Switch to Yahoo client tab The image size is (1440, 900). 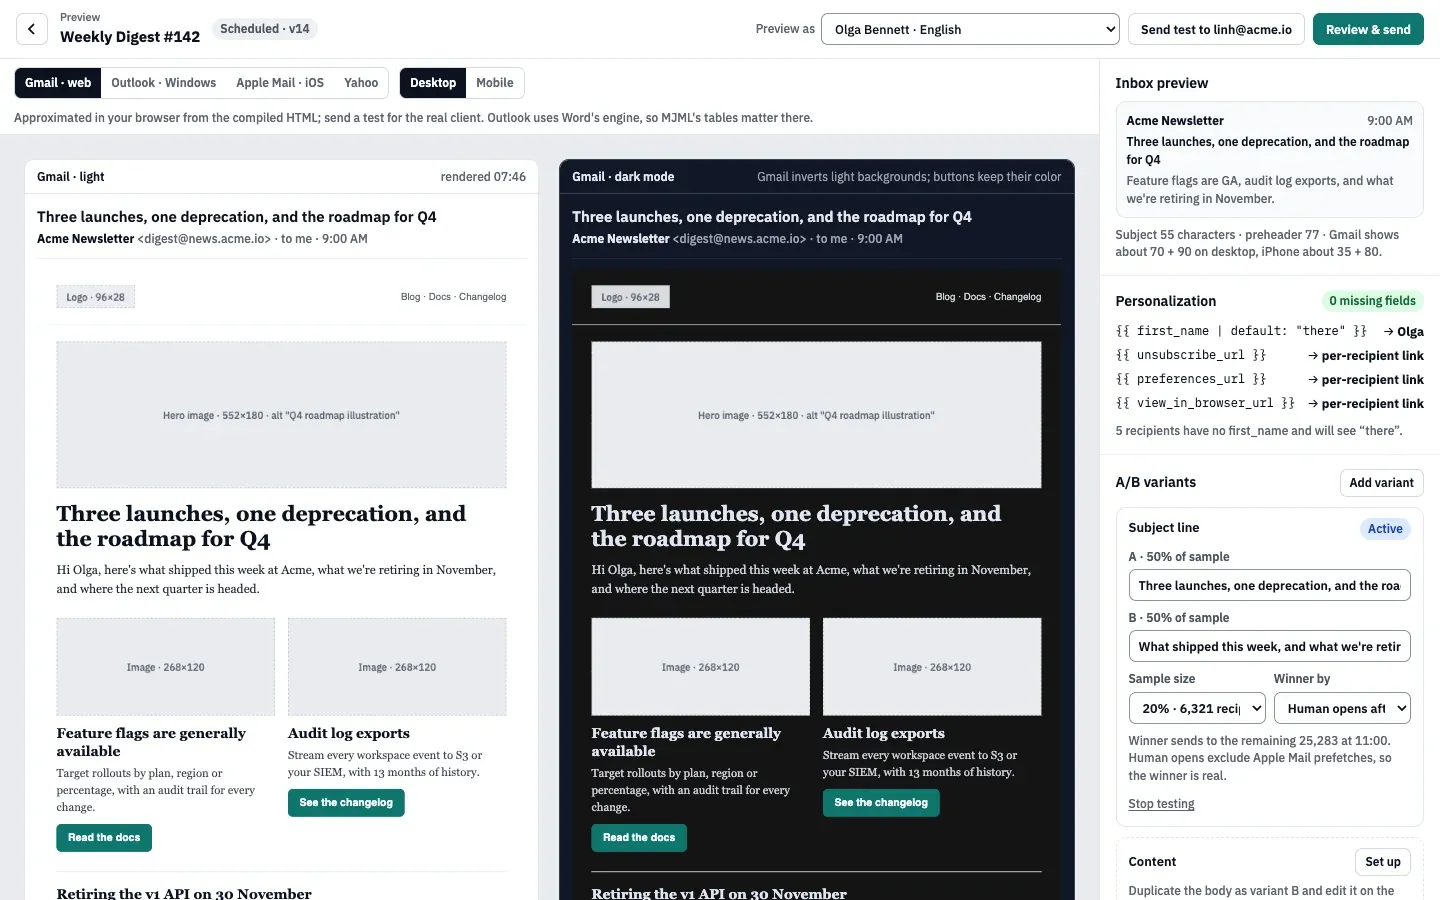361,83
